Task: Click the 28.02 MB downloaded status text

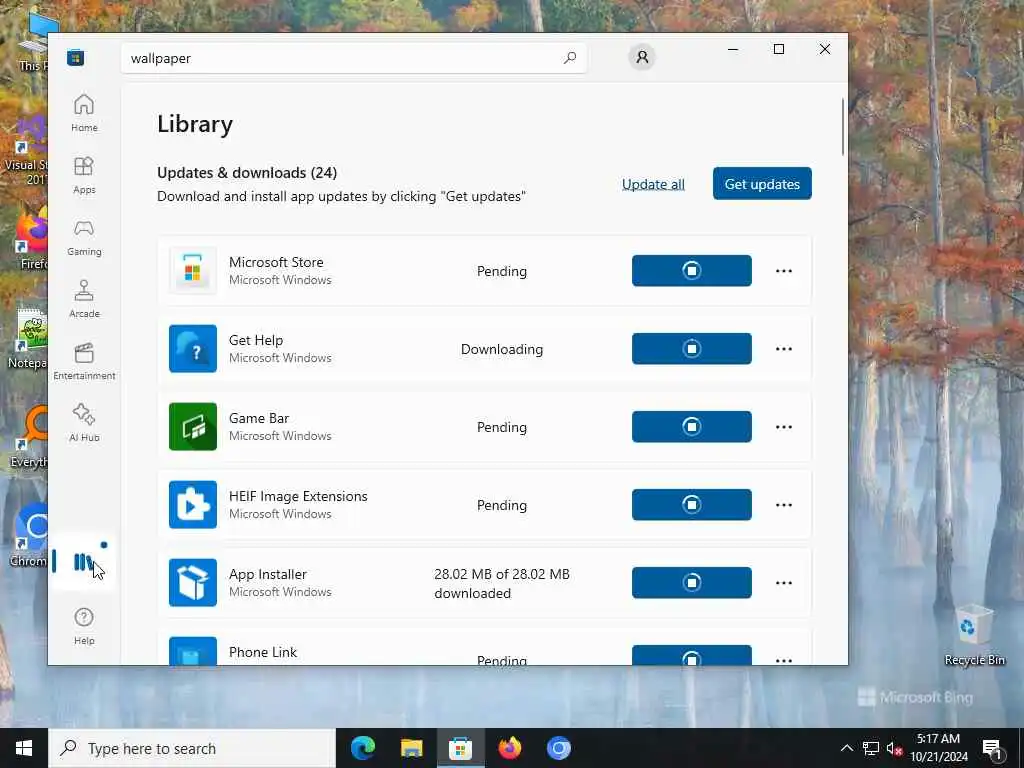Action: click(x=502, y=583)
